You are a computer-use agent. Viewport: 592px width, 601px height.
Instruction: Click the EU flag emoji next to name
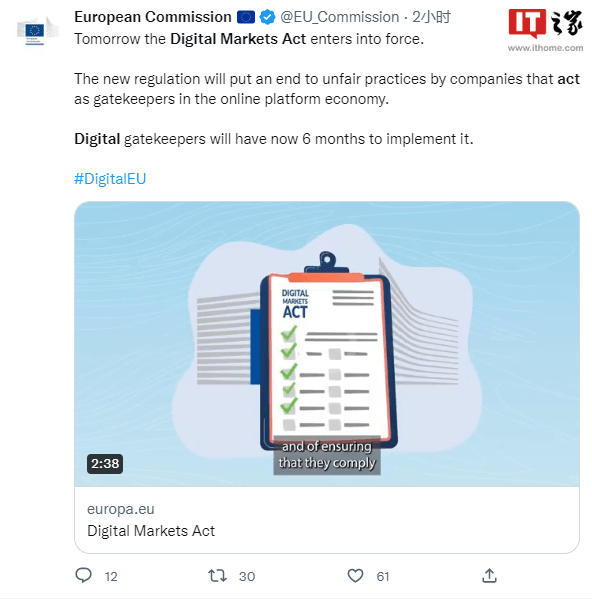tap(246, 17)
